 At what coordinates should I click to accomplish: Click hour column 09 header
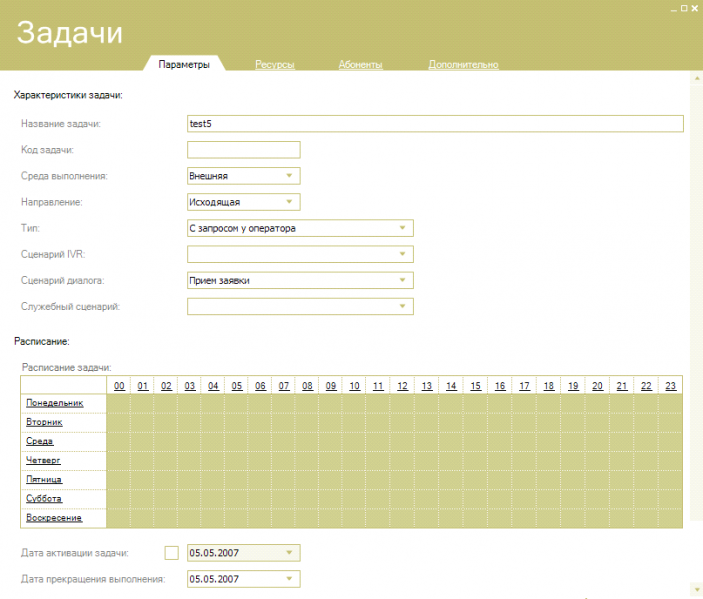(x=331, y=386)
